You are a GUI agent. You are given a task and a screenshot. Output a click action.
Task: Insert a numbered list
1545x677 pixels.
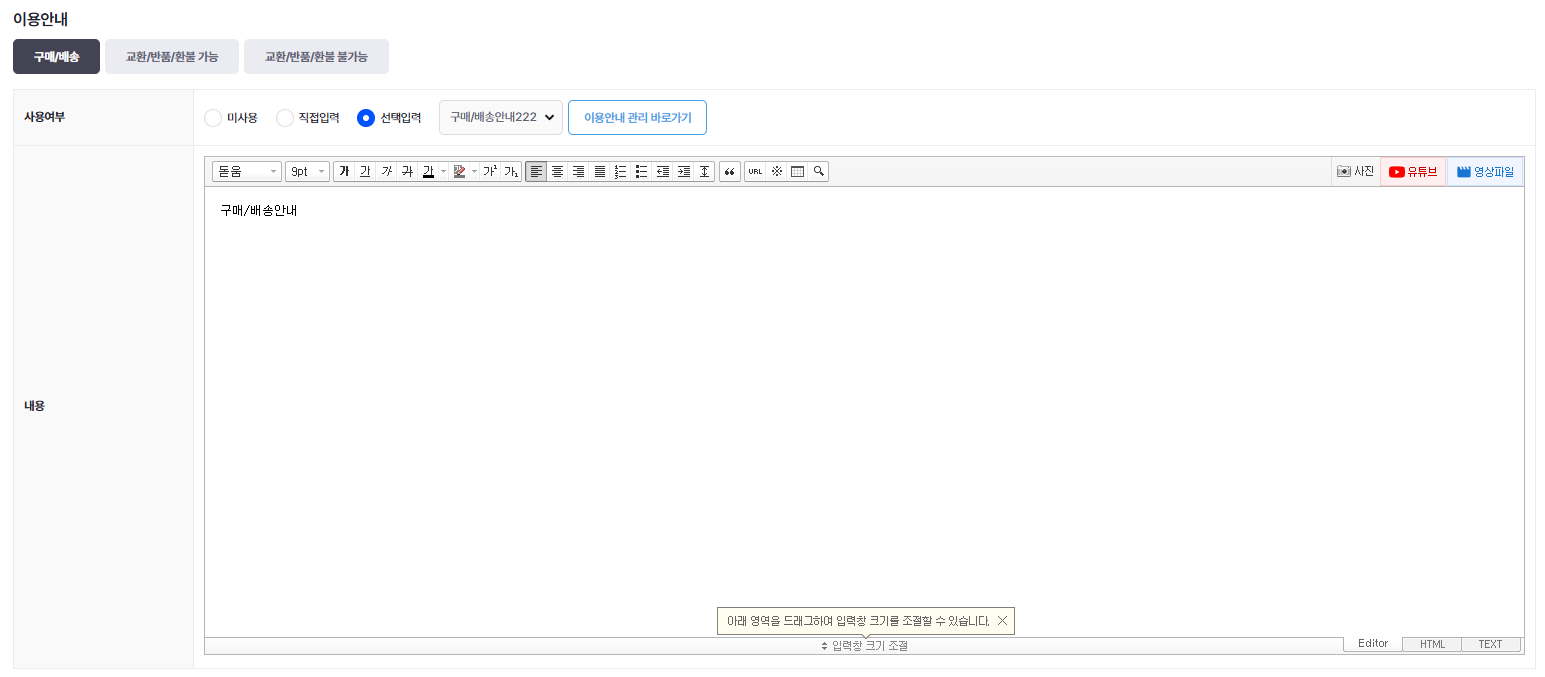(620, 171)
